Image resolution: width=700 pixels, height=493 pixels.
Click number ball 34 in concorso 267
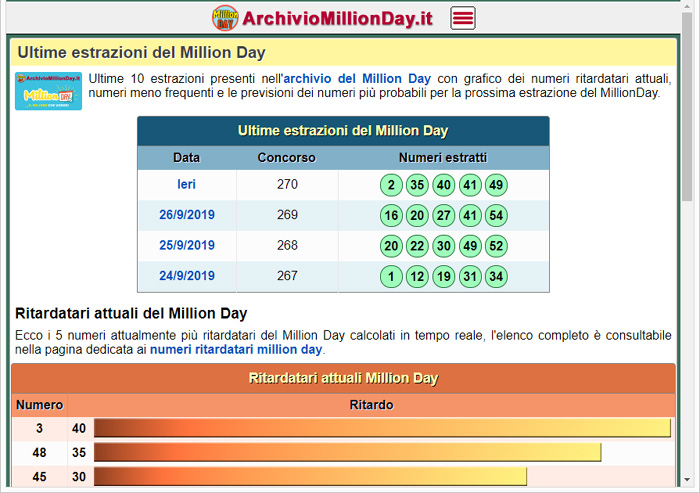pos(496,277)
